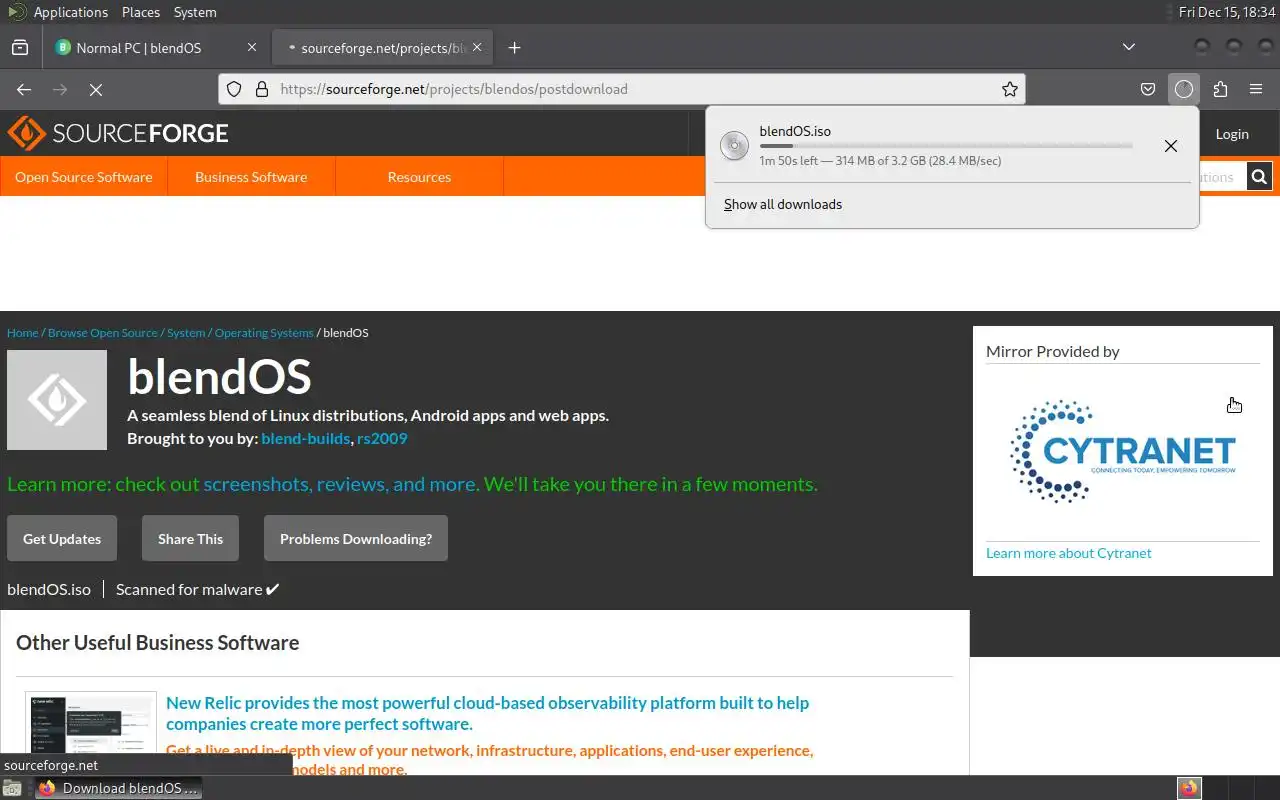Screen dimensions: 1280x800
Task: Open the Open Source Software menu
Action: [84, 177]
